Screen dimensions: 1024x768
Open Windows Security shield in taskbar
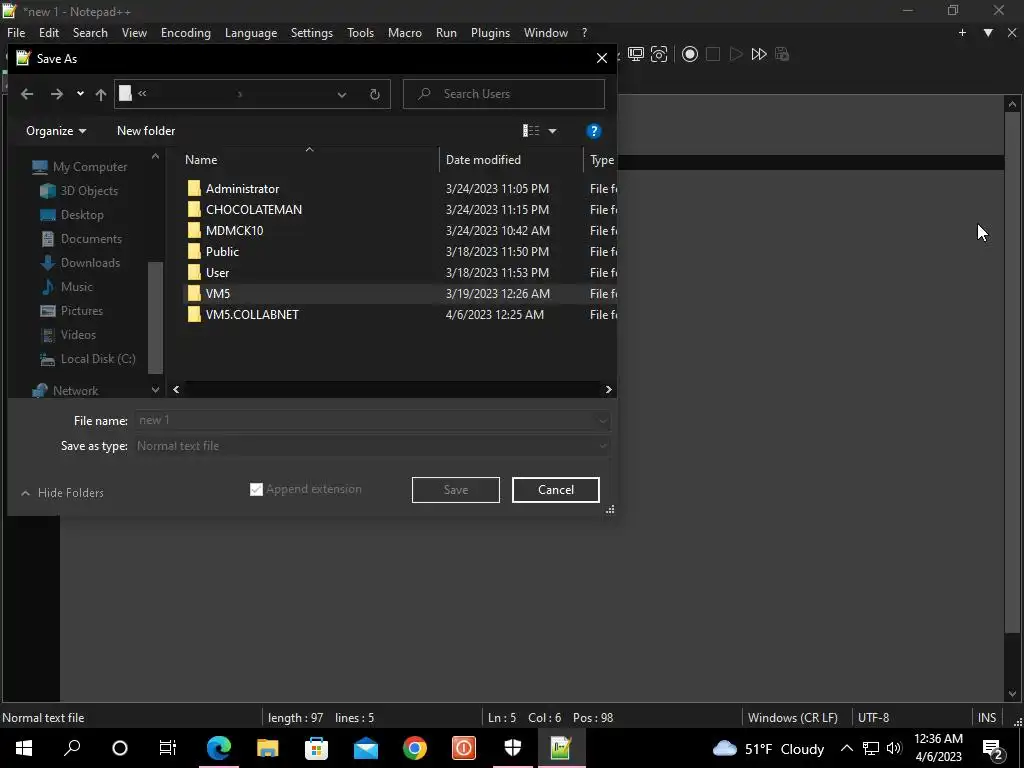[x=513, y=748]
